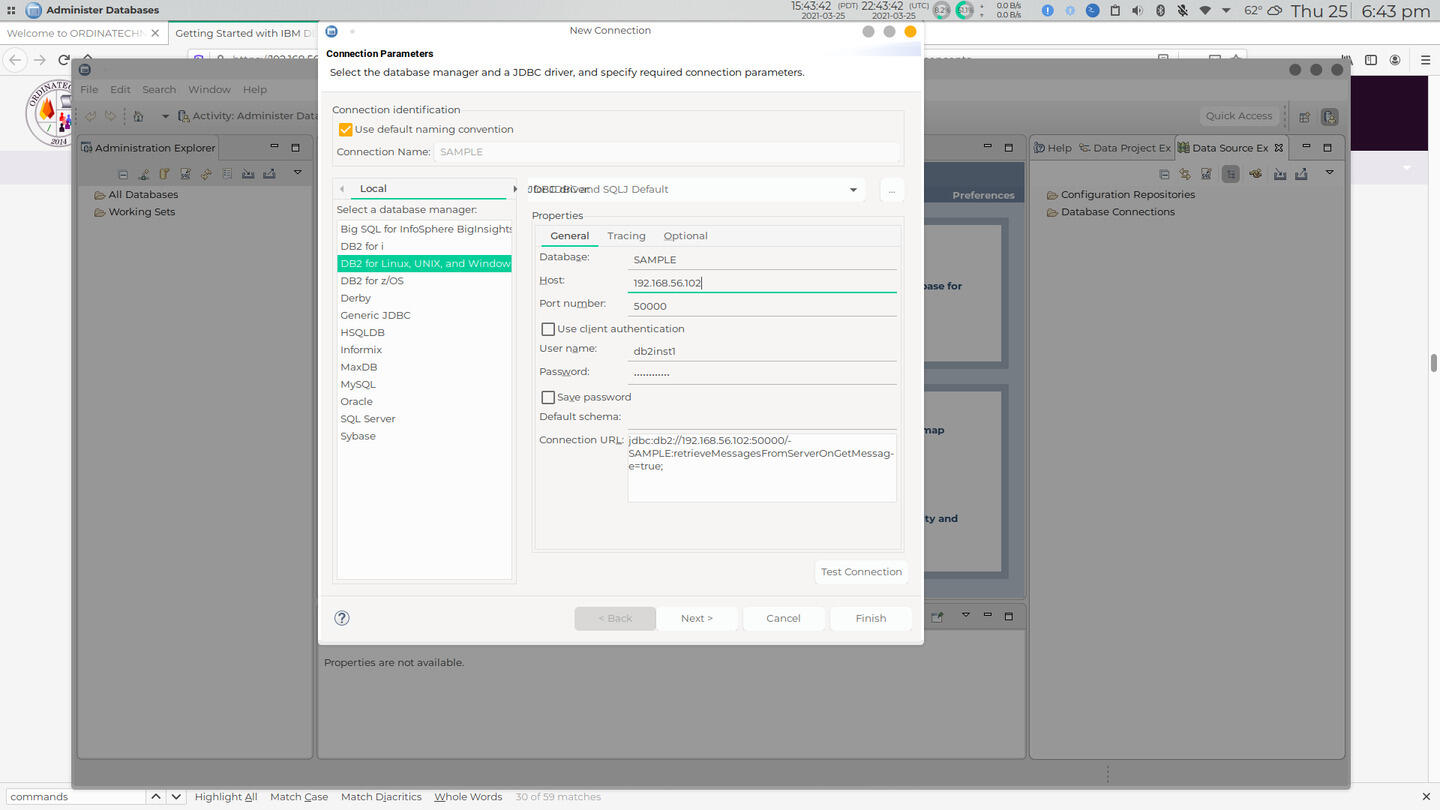Click volume speaker icon in system tray

[x=1137, y=10]
